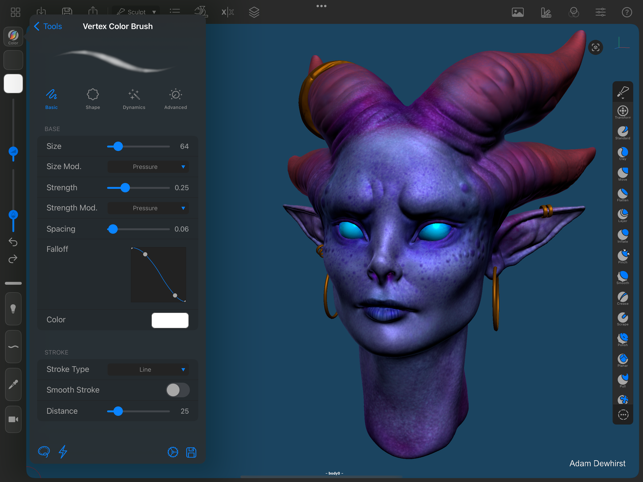Open the layers stack icon
Image resolution: width=643 pixels, height=482 pixels.
pyautogui.click(x=254, y=12)
